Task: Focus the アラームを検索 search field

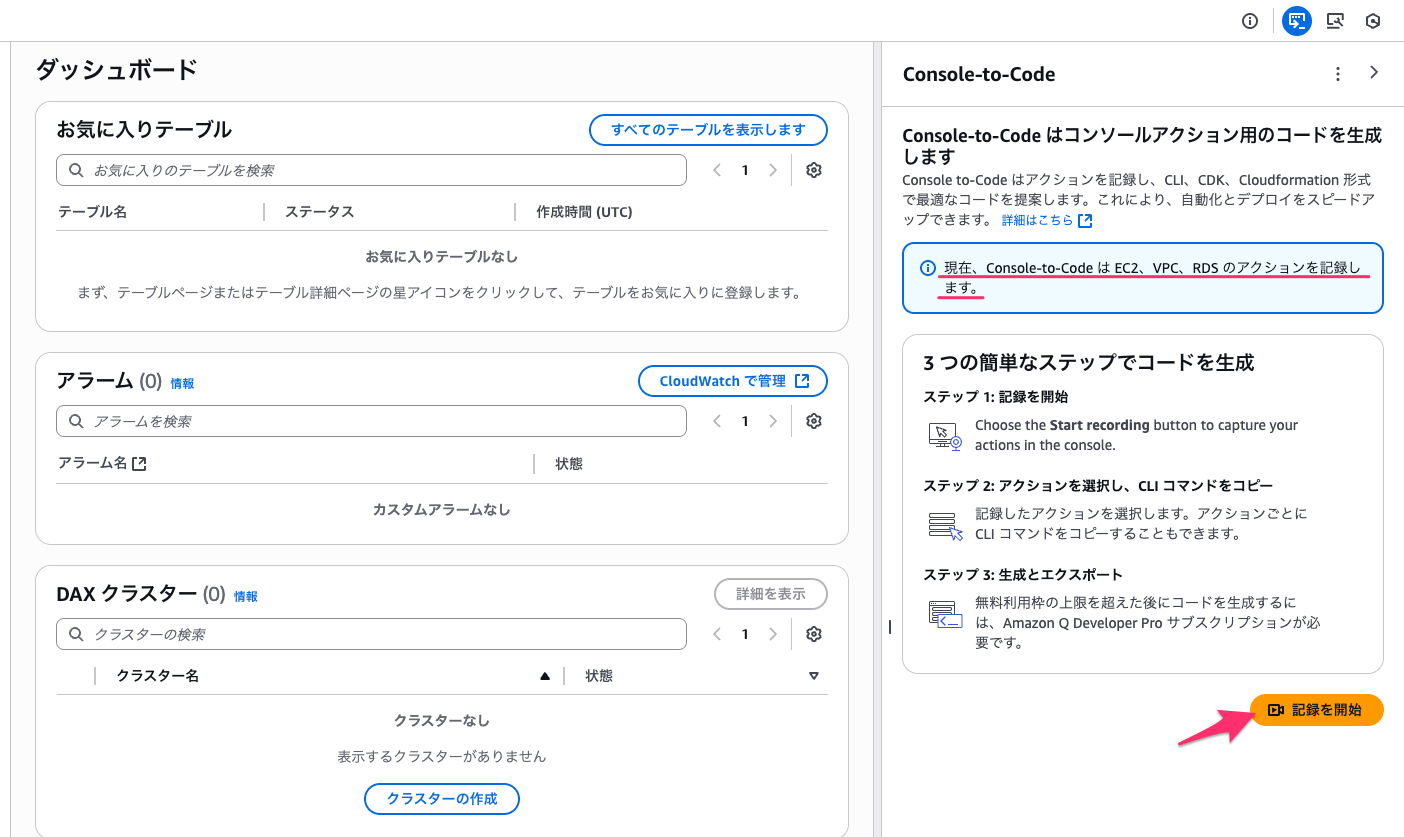Action: click(x=371, y=421)
